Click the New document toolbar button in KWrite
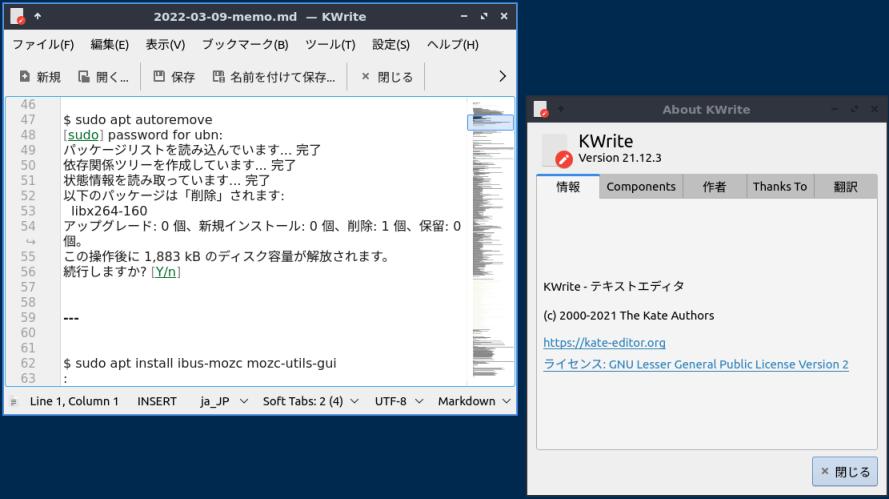This screenshot has height=499, width=889. click(x=40, y=77)
